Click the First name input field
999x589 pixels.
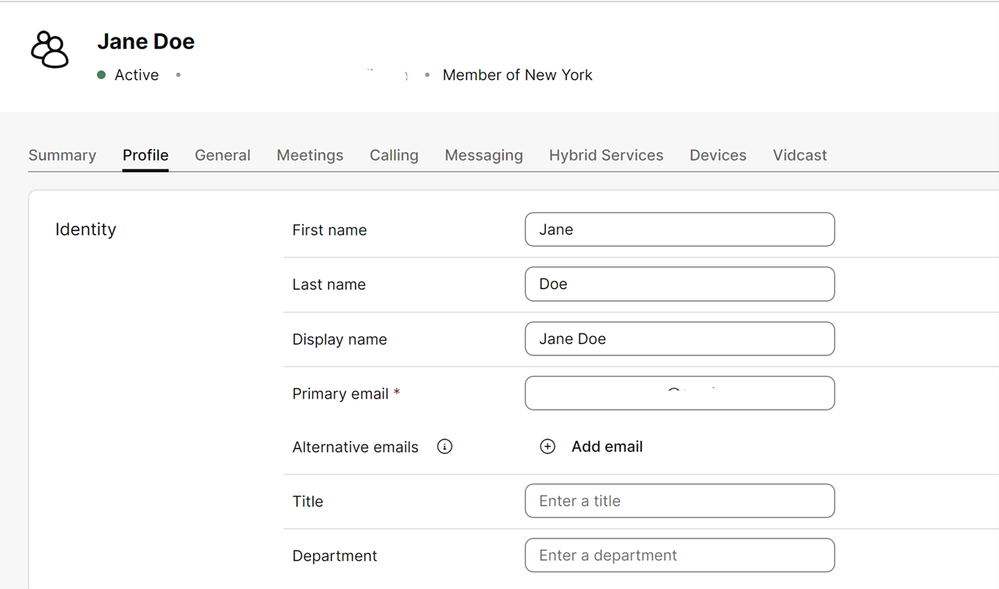[x=680, y=229]
